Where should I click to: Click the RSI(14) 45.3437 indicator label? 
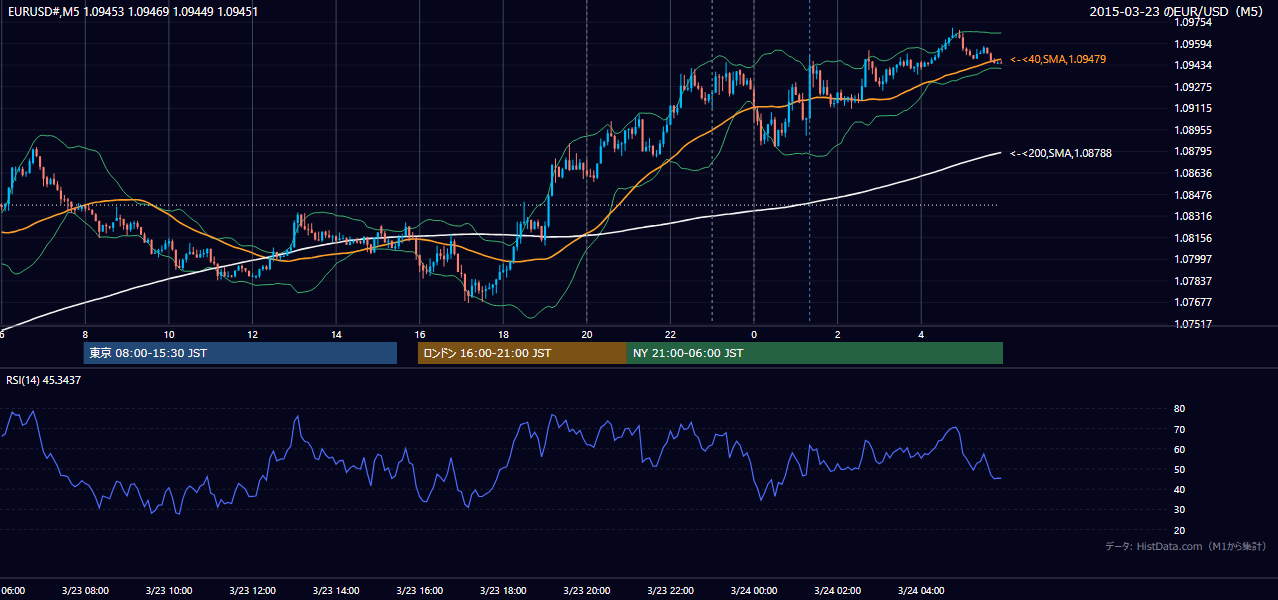44,380
